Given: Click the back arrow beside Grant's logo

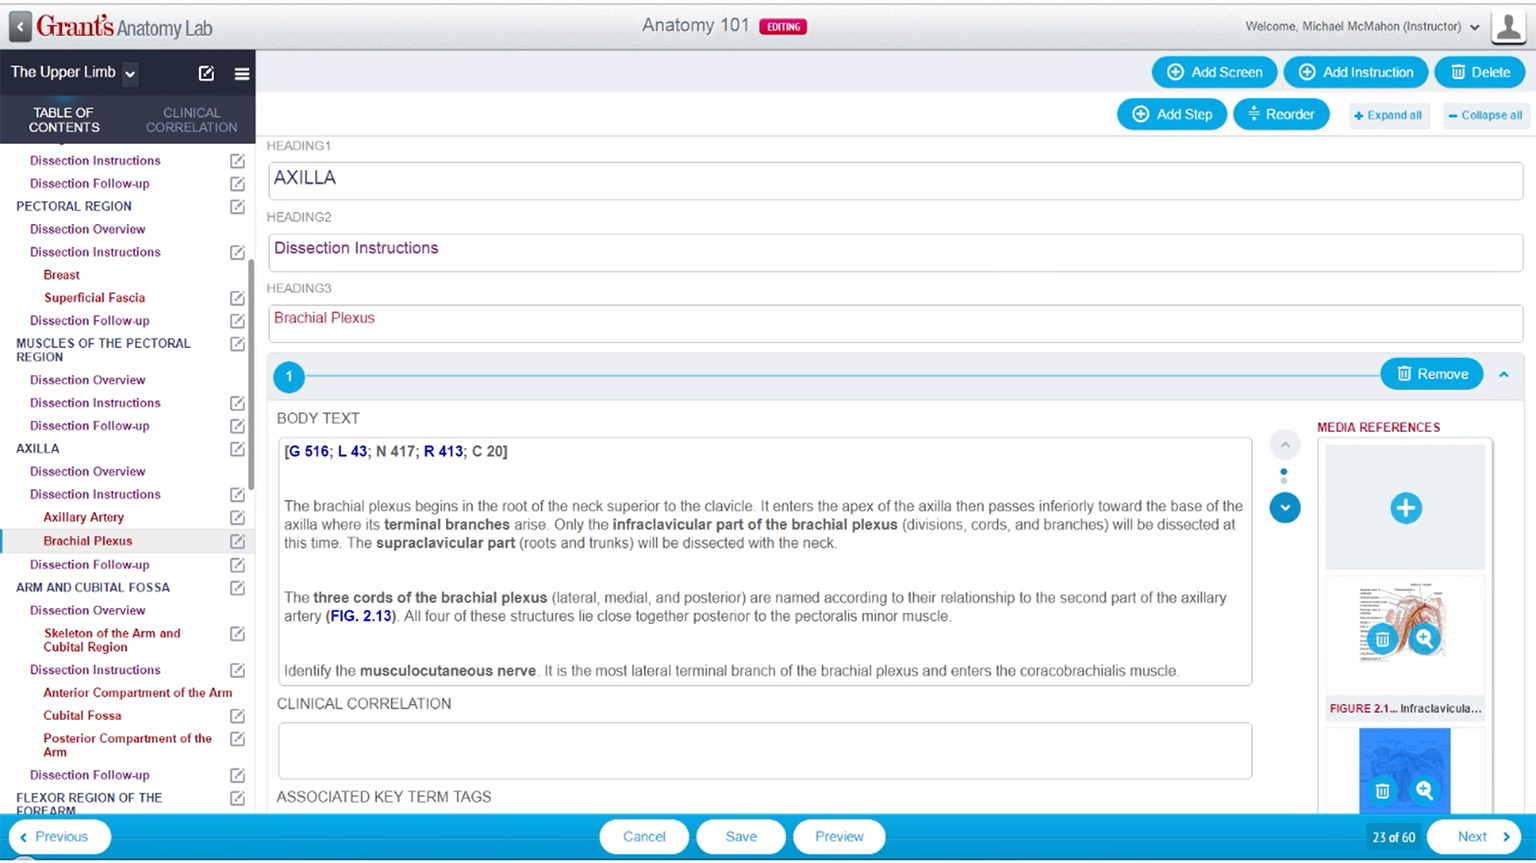Looking at the screenshot, I should pos(20,27).
